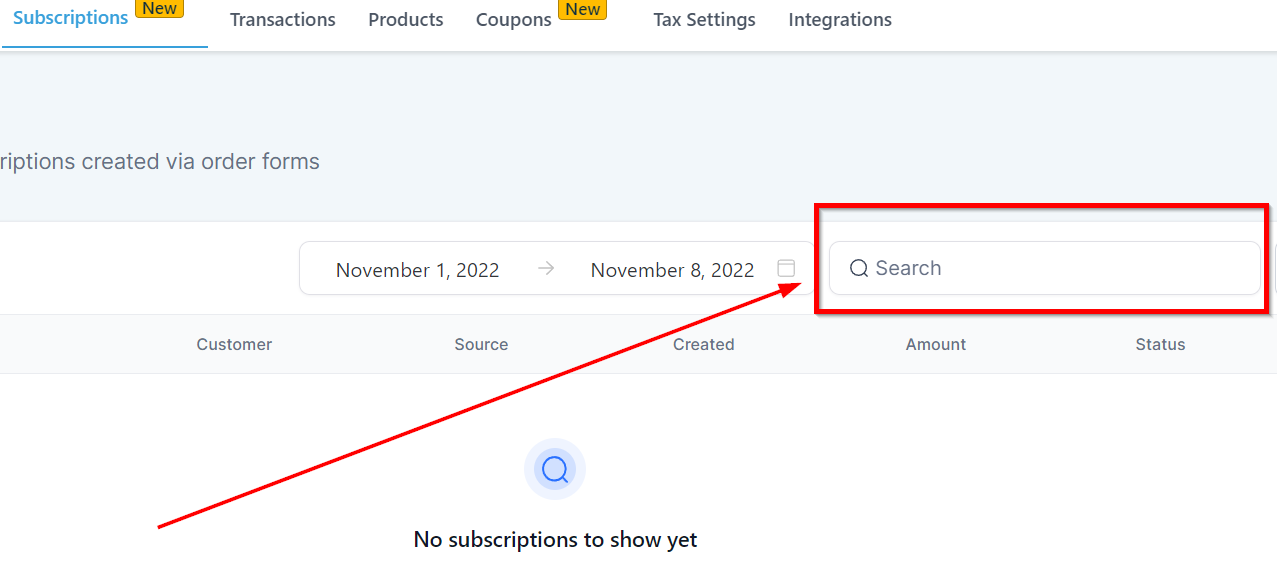Navigate to the Integrations tab
1277x579 pixels.
point(840,20)
